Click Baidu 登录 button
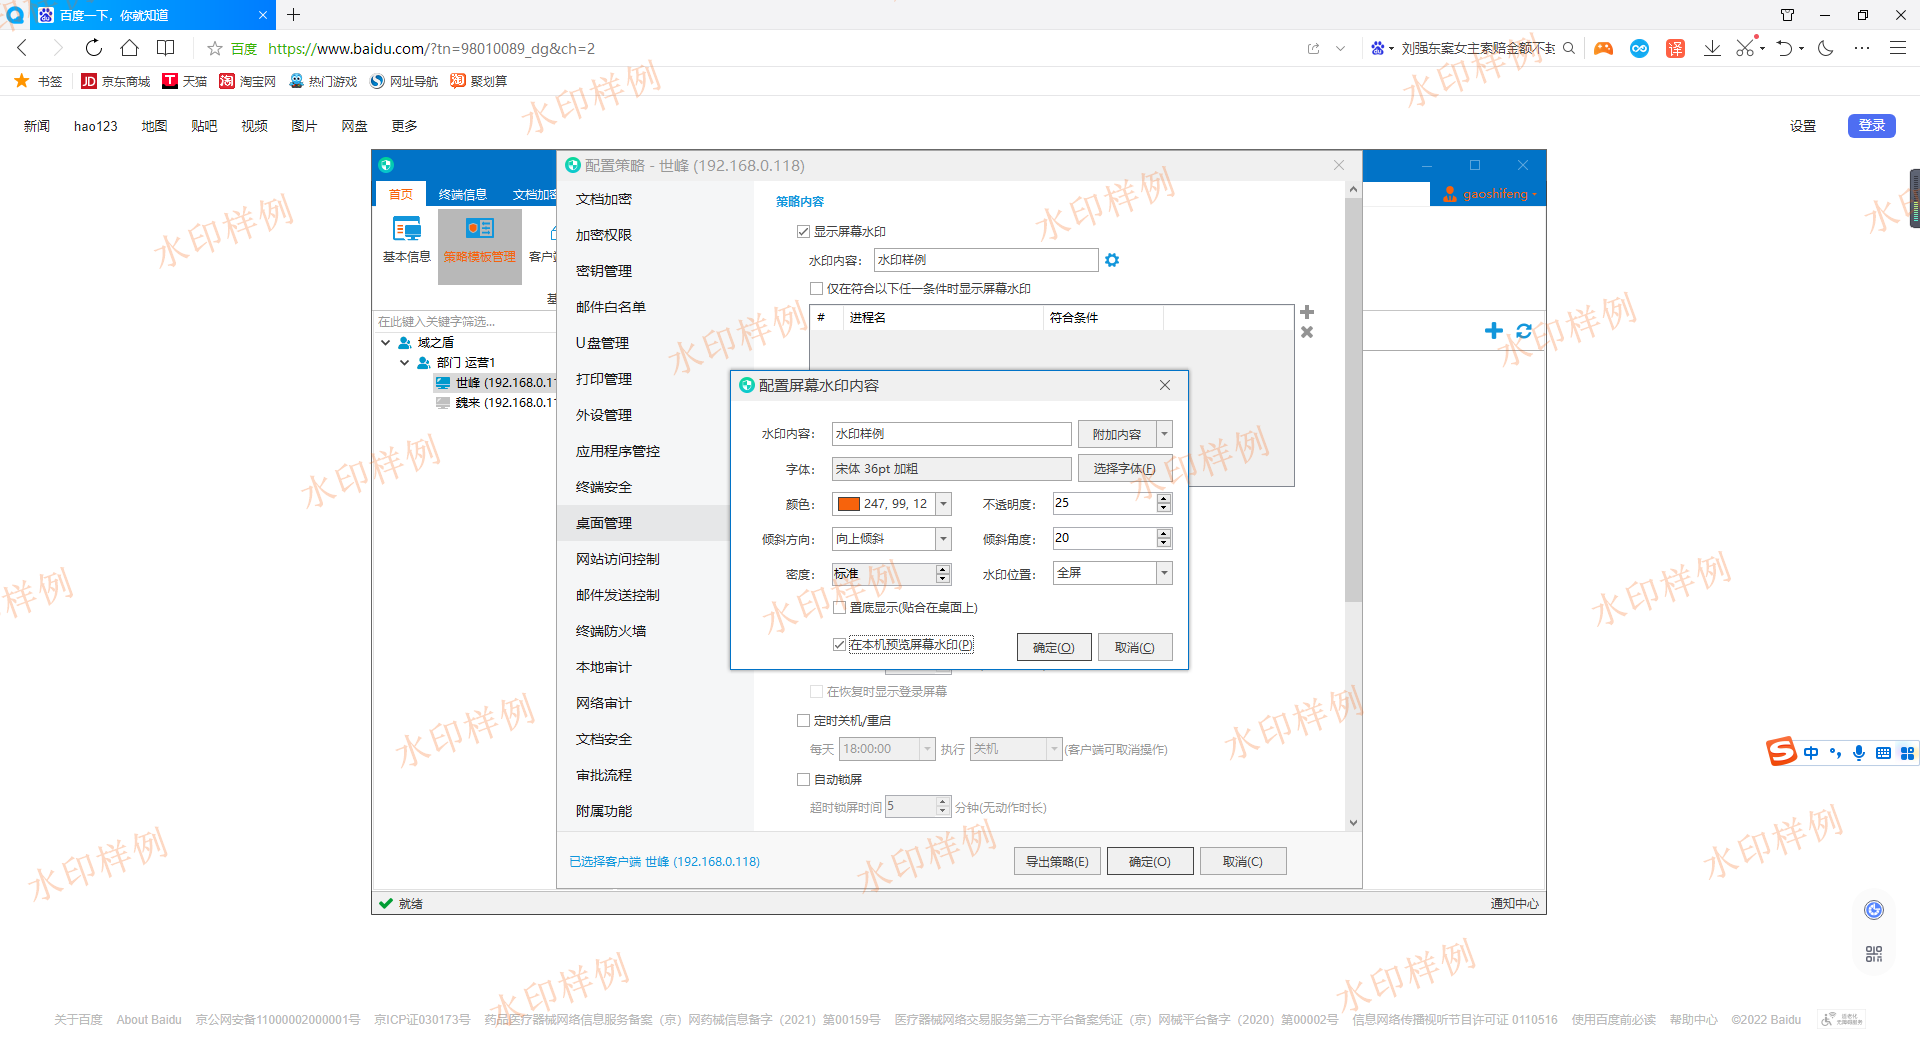This screenshot has width=1920, height=1040. [1871, 126]
